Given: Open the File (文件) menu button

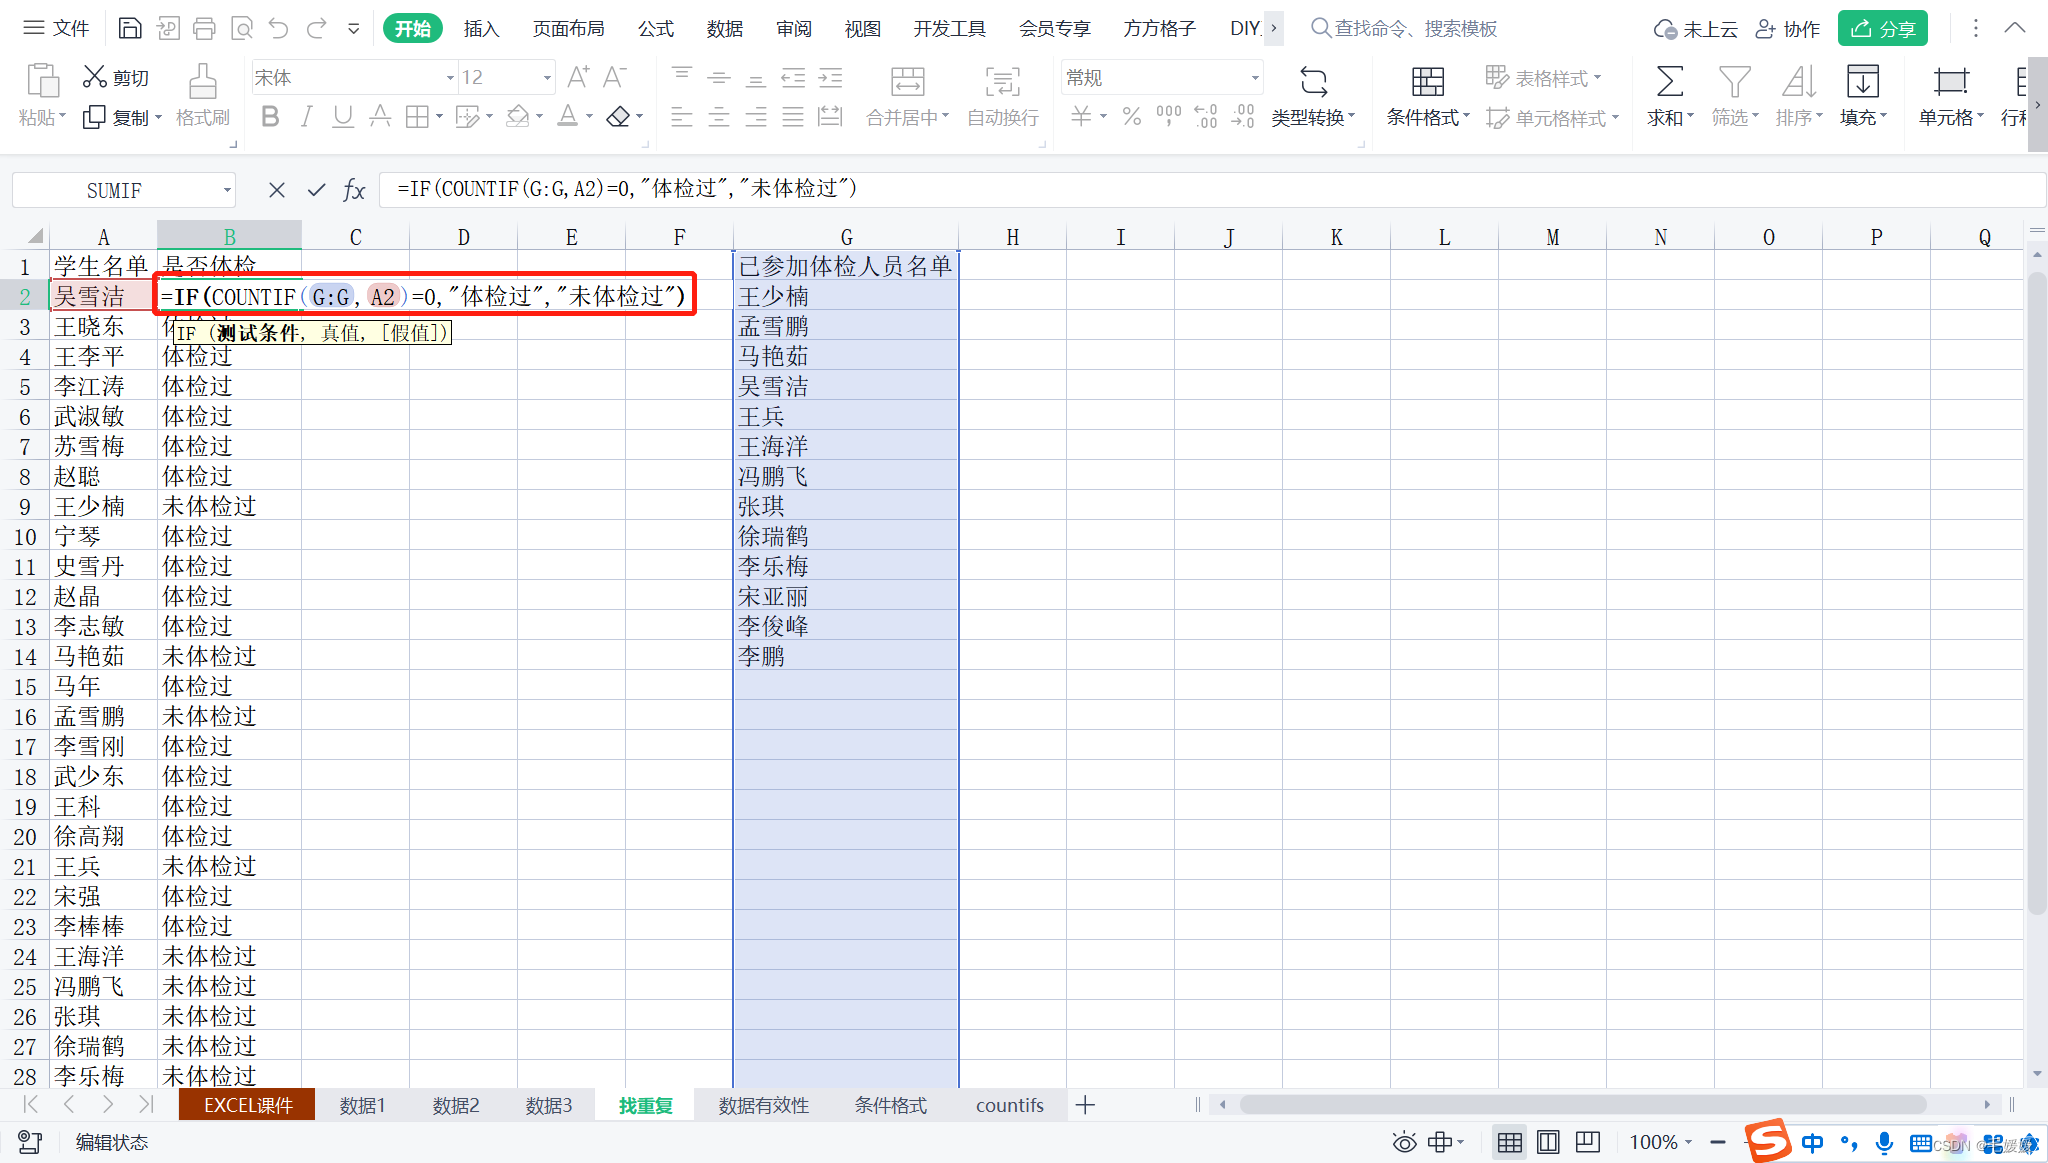Looking at the screenshot, I should (x=56, y=28).
